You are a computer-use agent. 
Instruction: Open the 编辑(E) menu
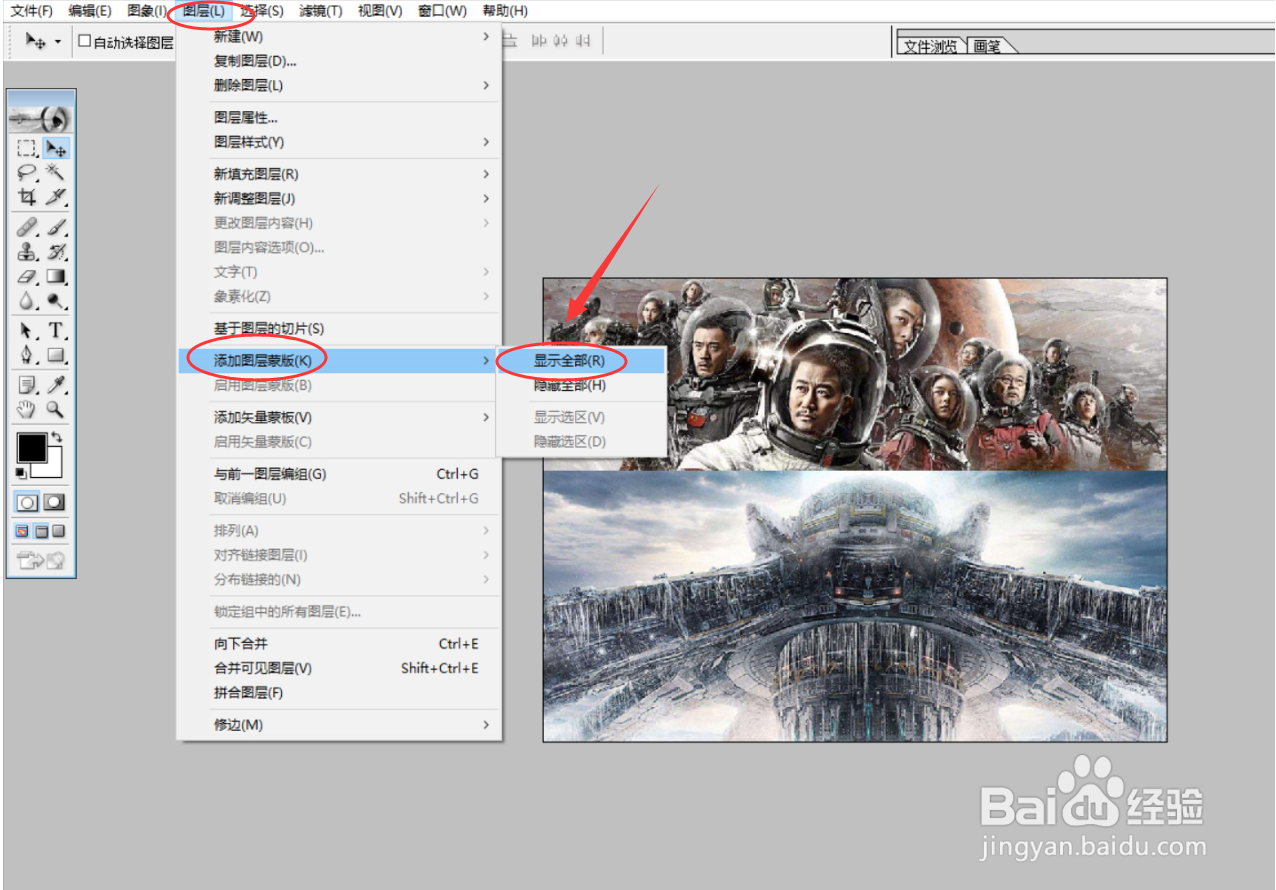pyautogui.click(x=90, y=11)
